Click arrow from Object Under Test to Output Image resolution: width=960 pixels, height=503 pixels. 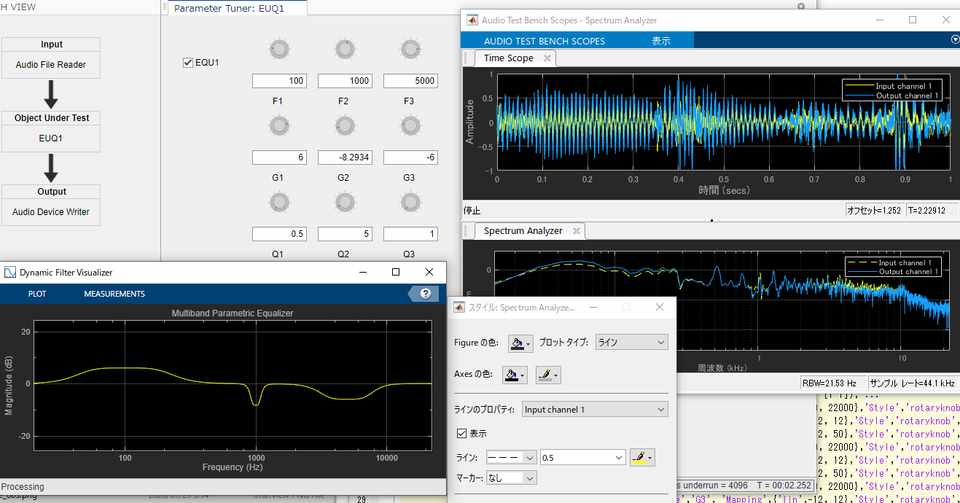point(51,168)
